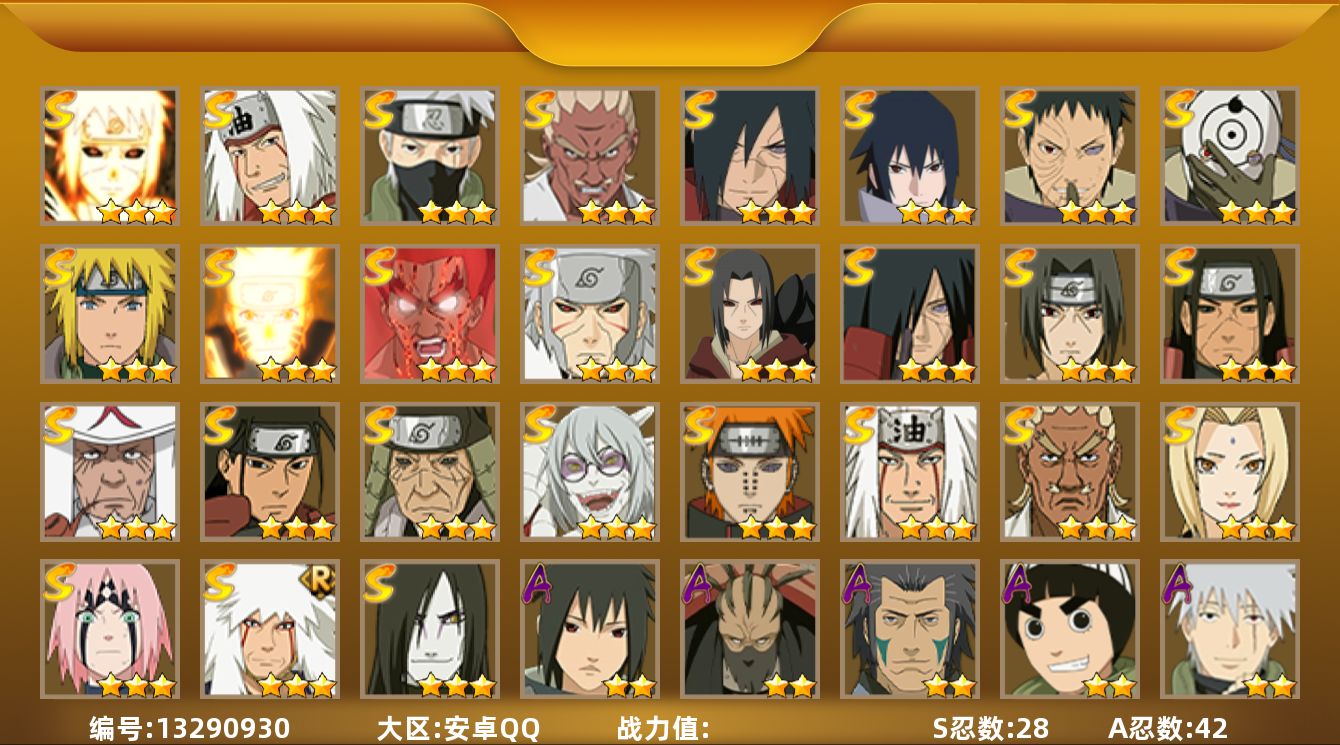Select the A-rank masked ninja with striped hair

749,629
